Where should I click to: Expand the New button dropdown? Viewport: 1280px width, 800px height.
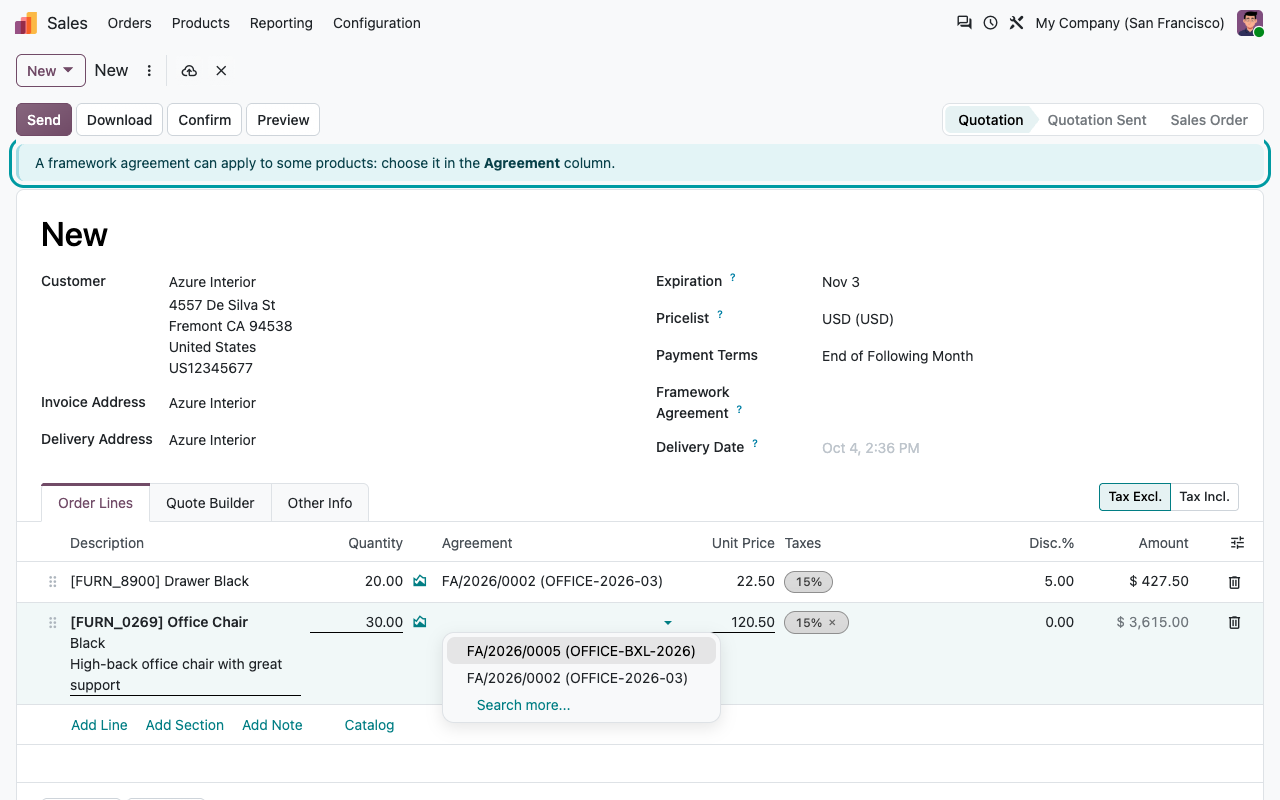click(51, 71)
